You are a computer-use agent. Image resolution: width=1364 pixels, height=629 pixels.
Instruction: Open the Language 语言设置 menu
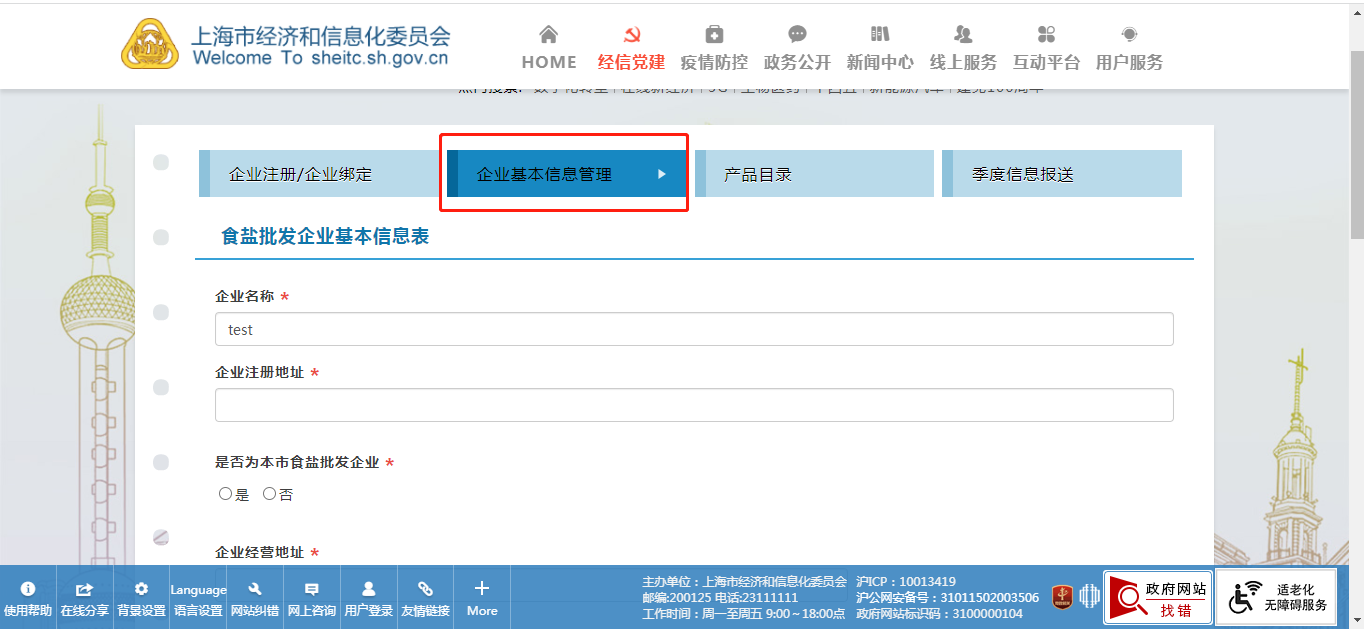pyautogui.click(x=198, y=598)
